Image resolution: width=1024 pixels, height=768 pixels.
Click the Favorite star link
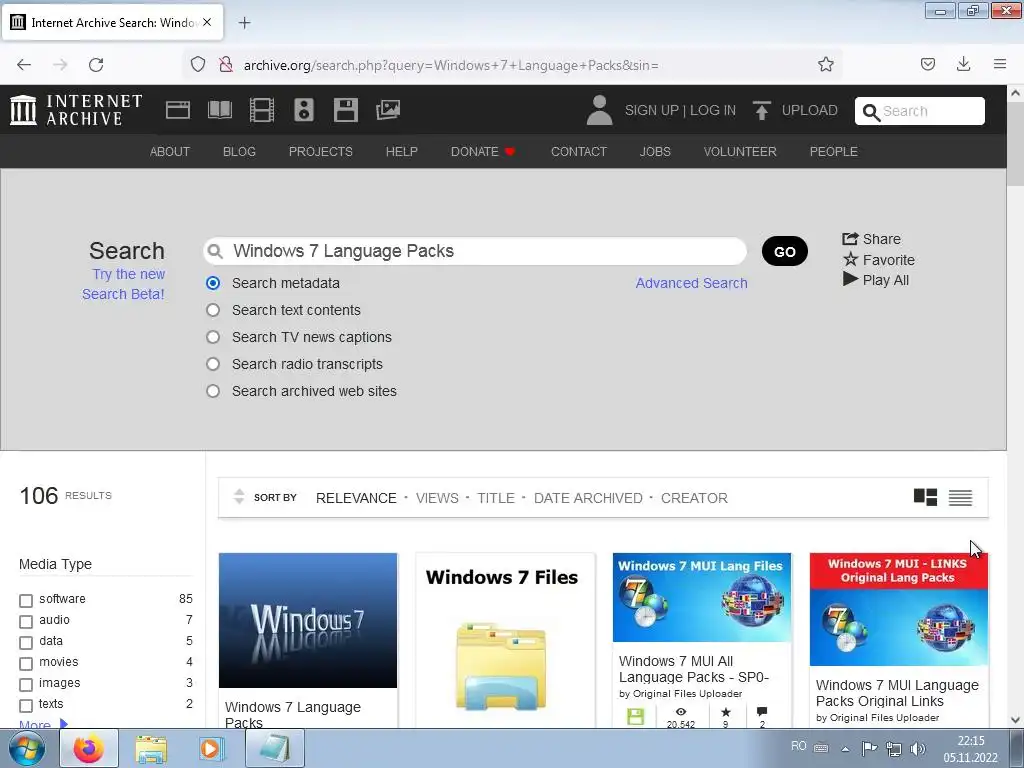click(878, 259)
